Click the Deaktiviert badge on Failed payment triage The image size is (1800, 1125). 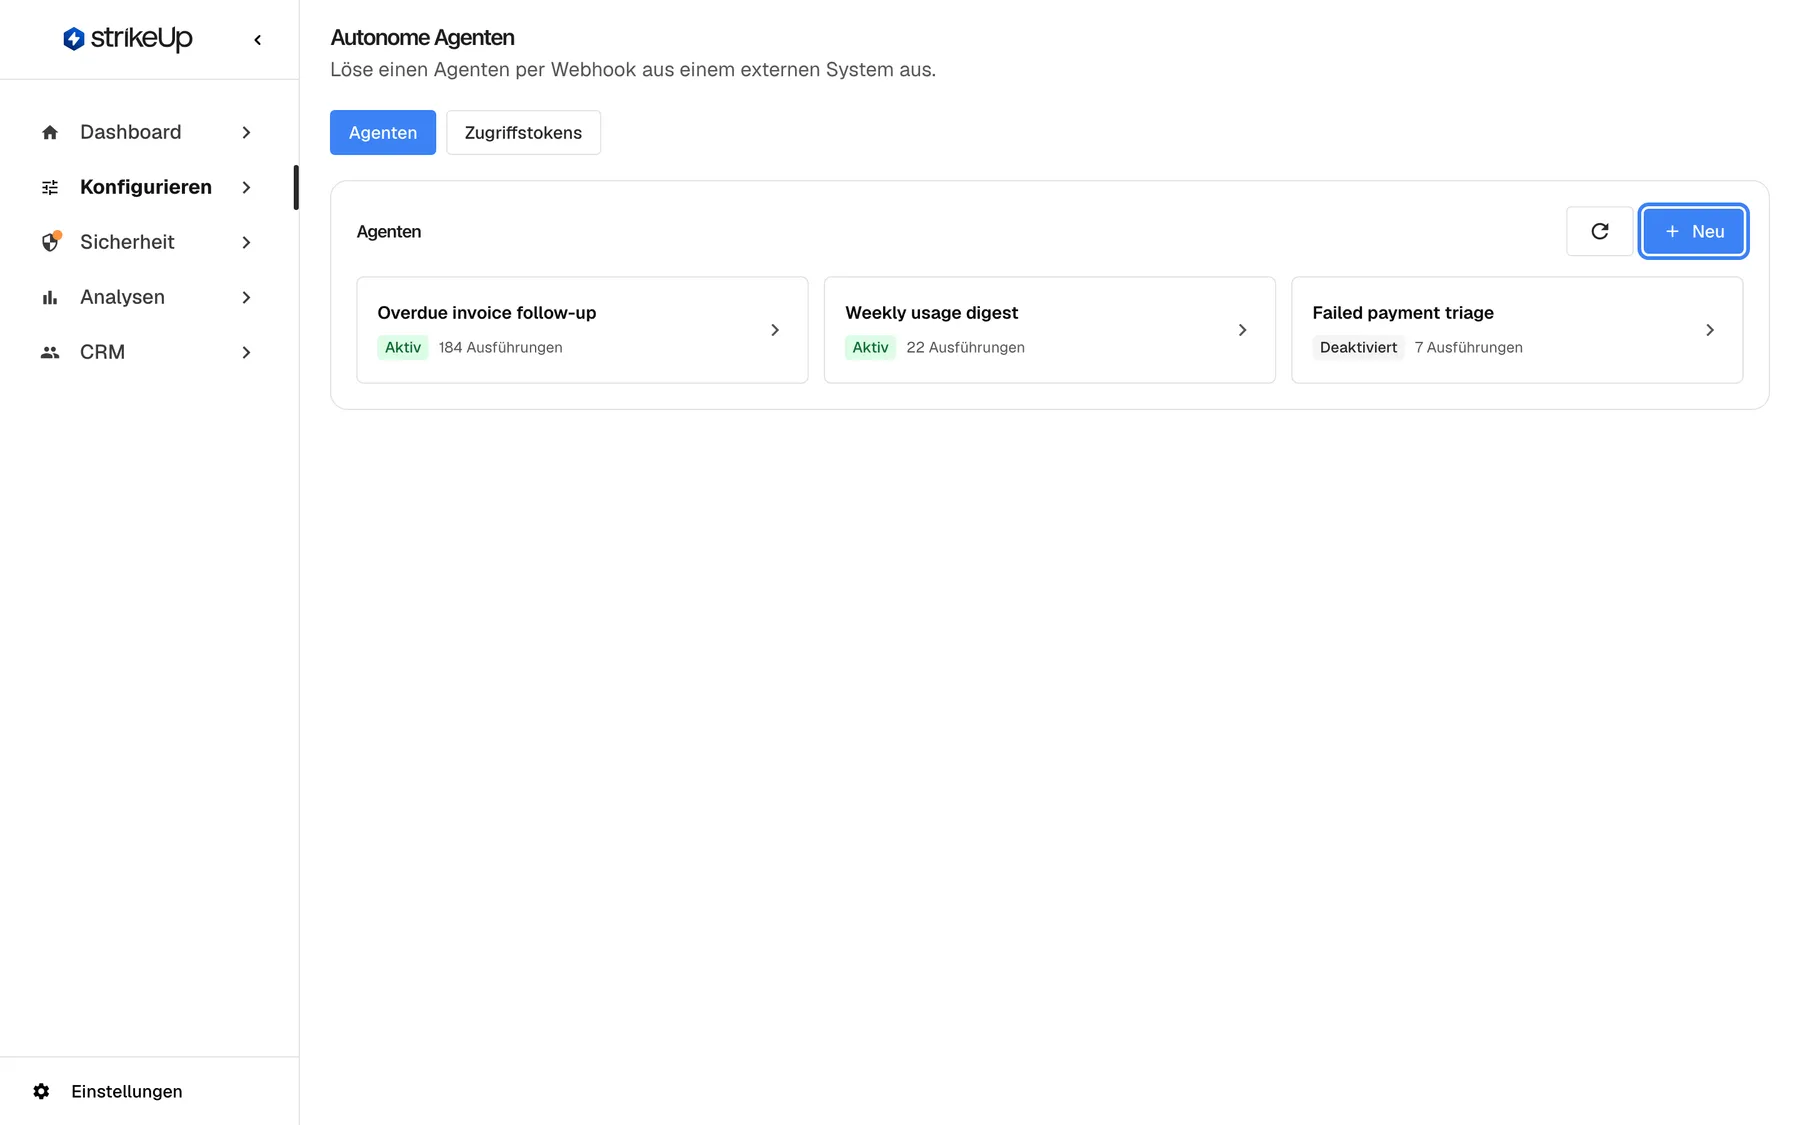pos(1358,347)
